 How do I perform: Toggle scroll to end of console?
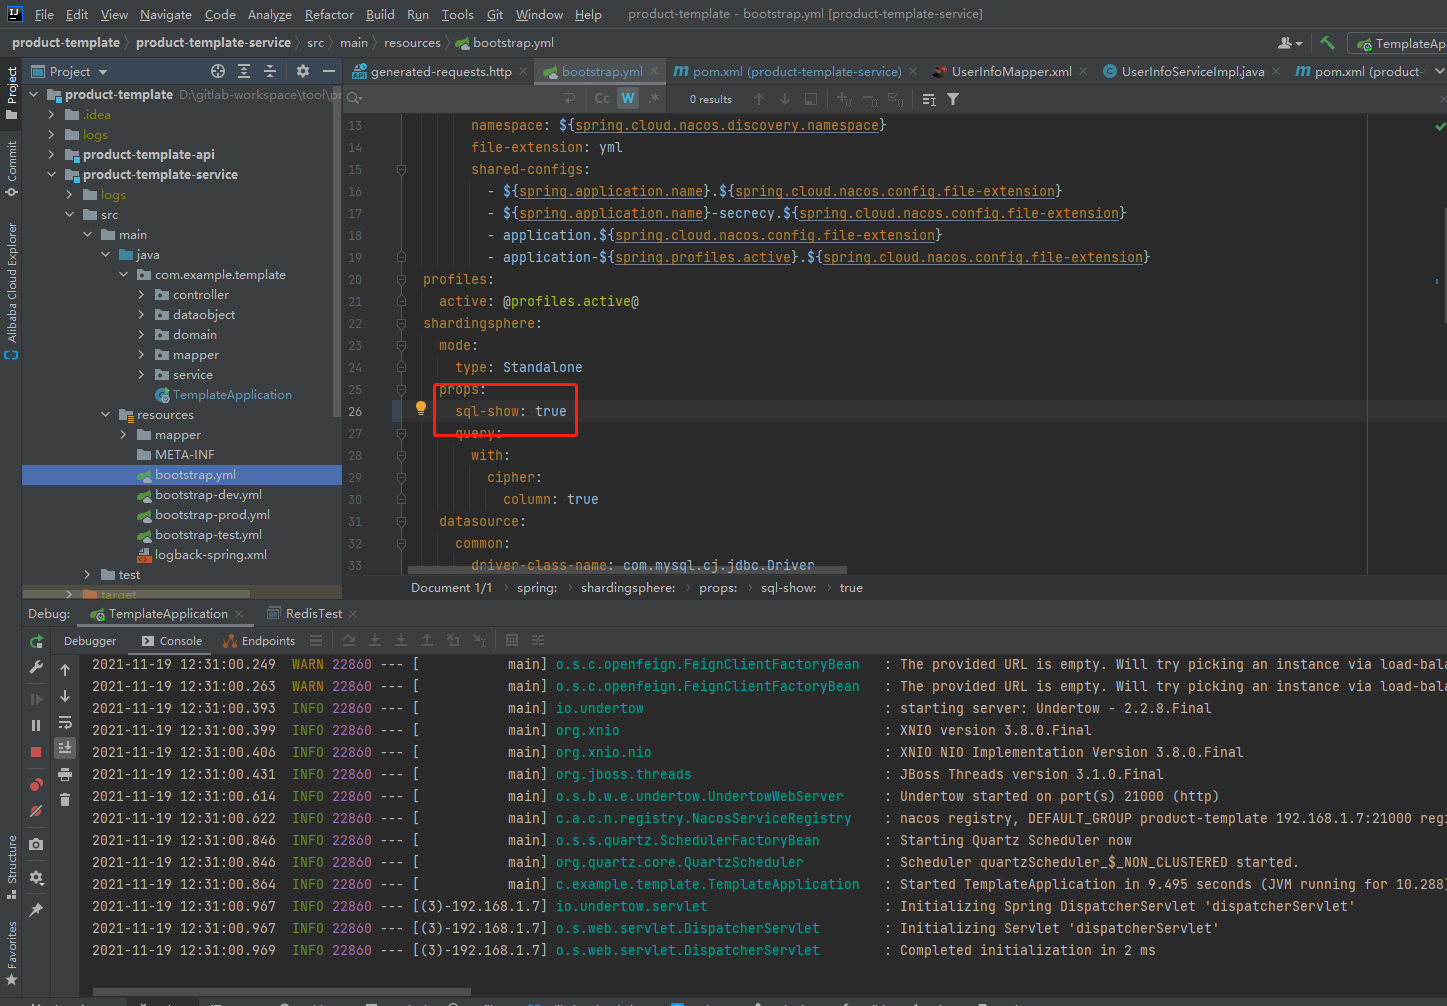pos(65,747)
